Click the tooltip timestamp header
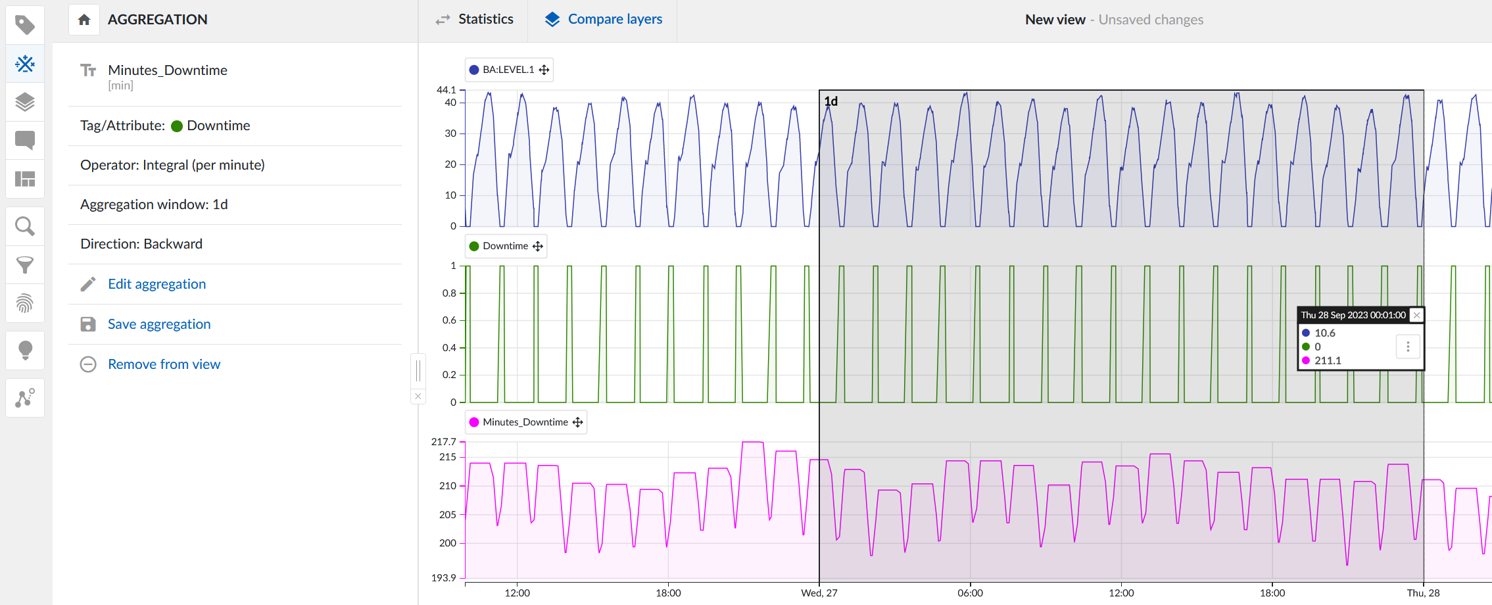Viewport: 1492px width, 605px height. [1353, 315]
